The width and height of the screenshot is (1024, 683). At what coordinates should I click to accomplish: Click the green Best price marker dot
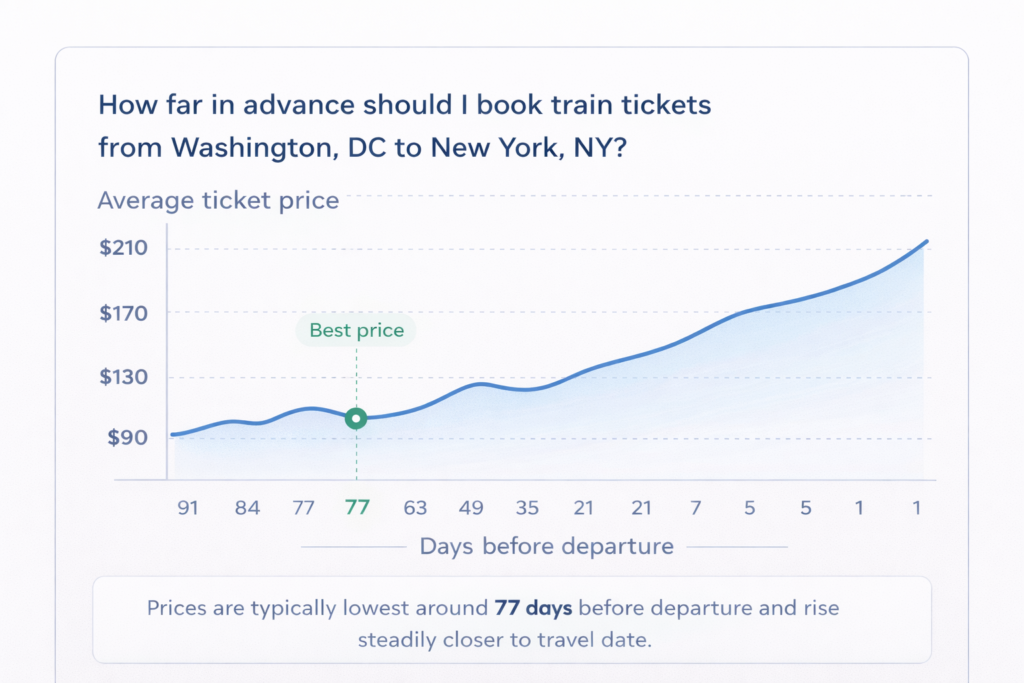click(x=355, y=419)
